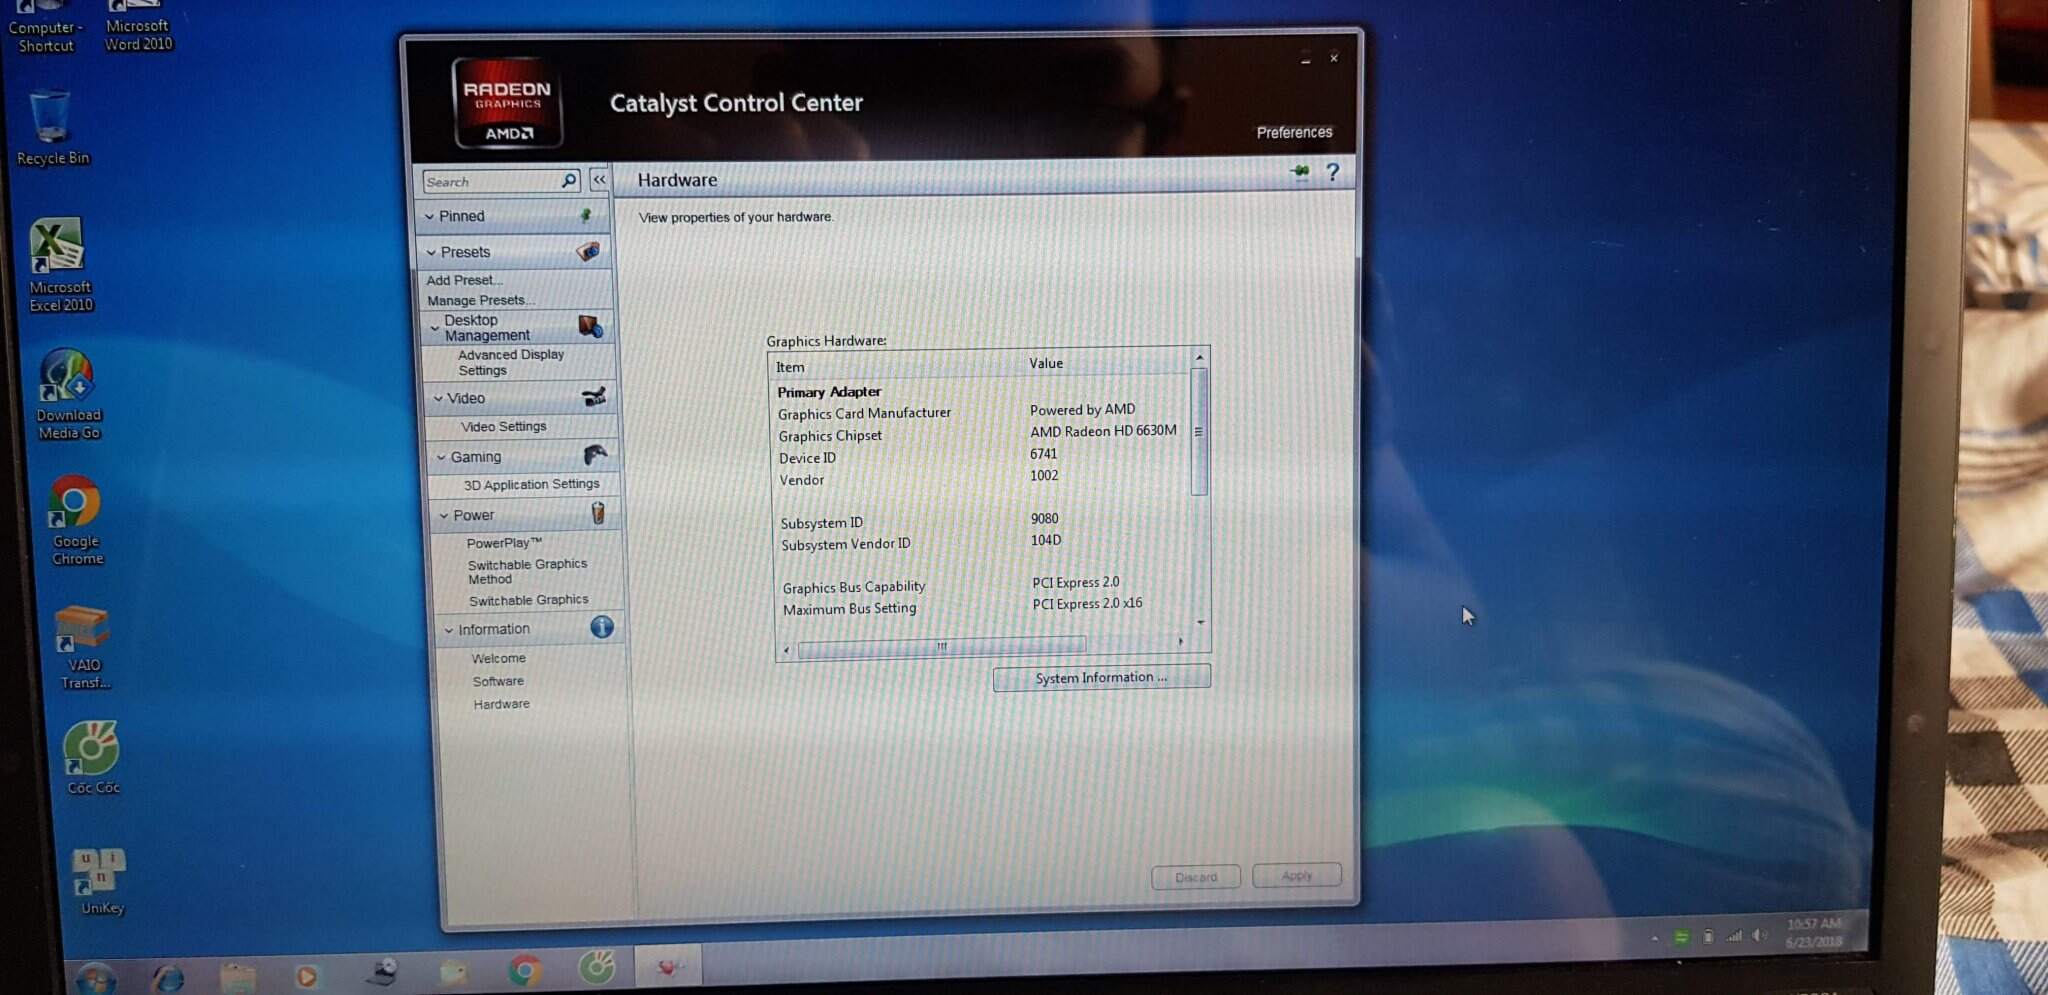Click the System Information button
Screen dimensions: 2048x995
pos(1101,678)
